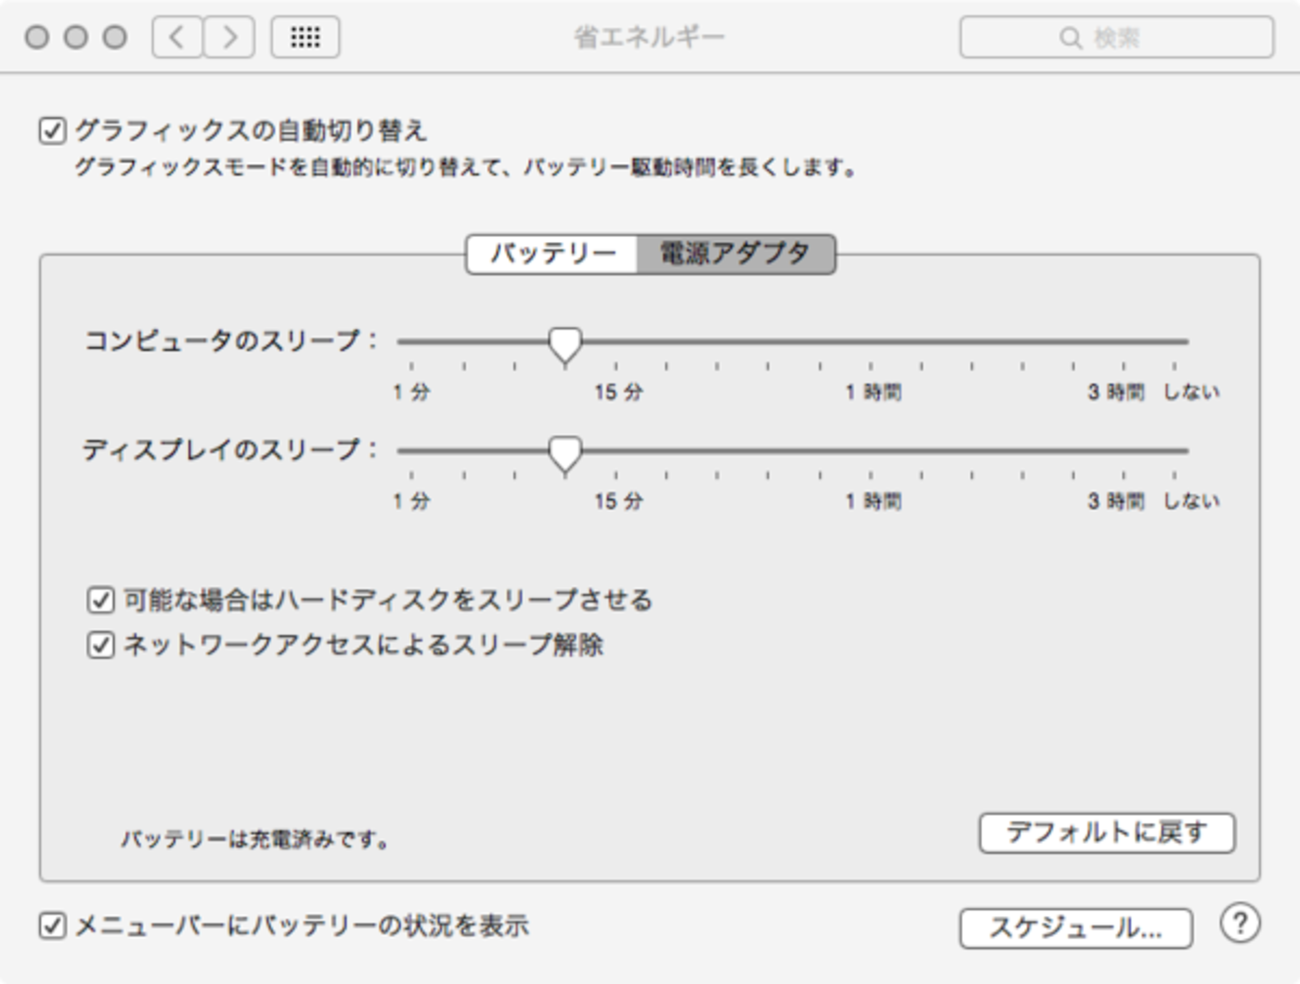Toggle メニューバーにバッテリーの状況を表示 checkbox
Screen dimensions: 1300x984
52,926
